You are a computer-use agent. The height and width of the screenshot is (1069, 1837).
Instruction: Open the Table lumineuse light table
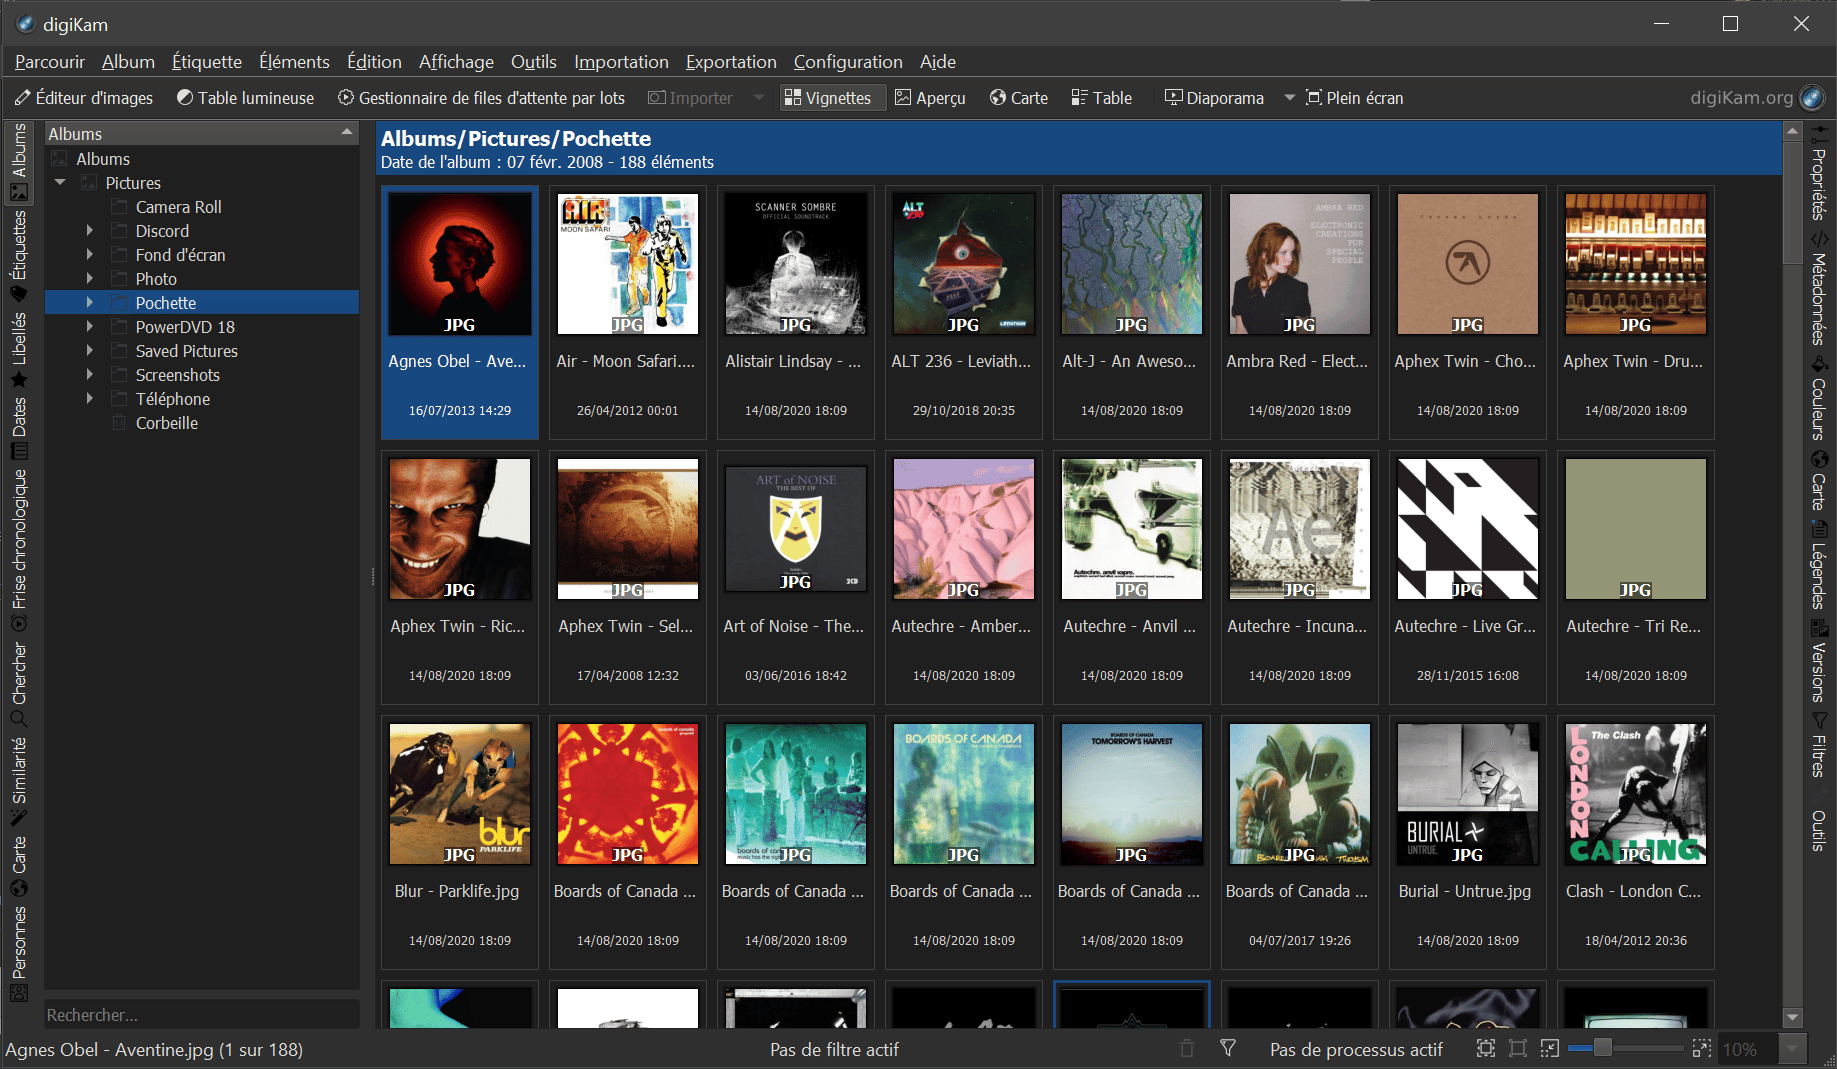click(245, 98)
